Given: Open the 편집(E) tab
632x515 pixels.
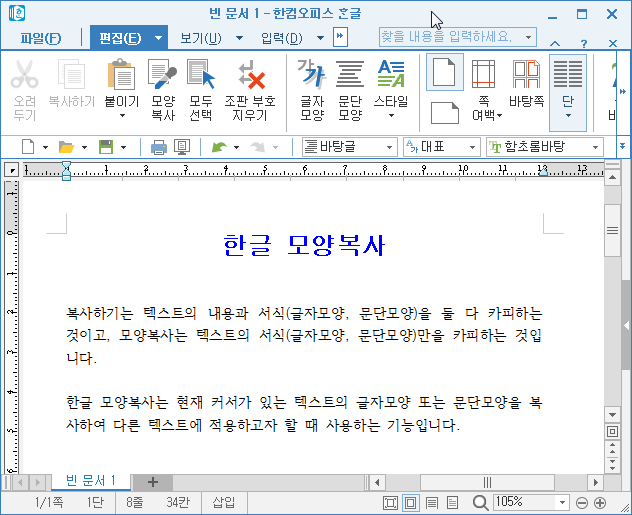Looking at the screenshot, I should click(x=120, y=38).
